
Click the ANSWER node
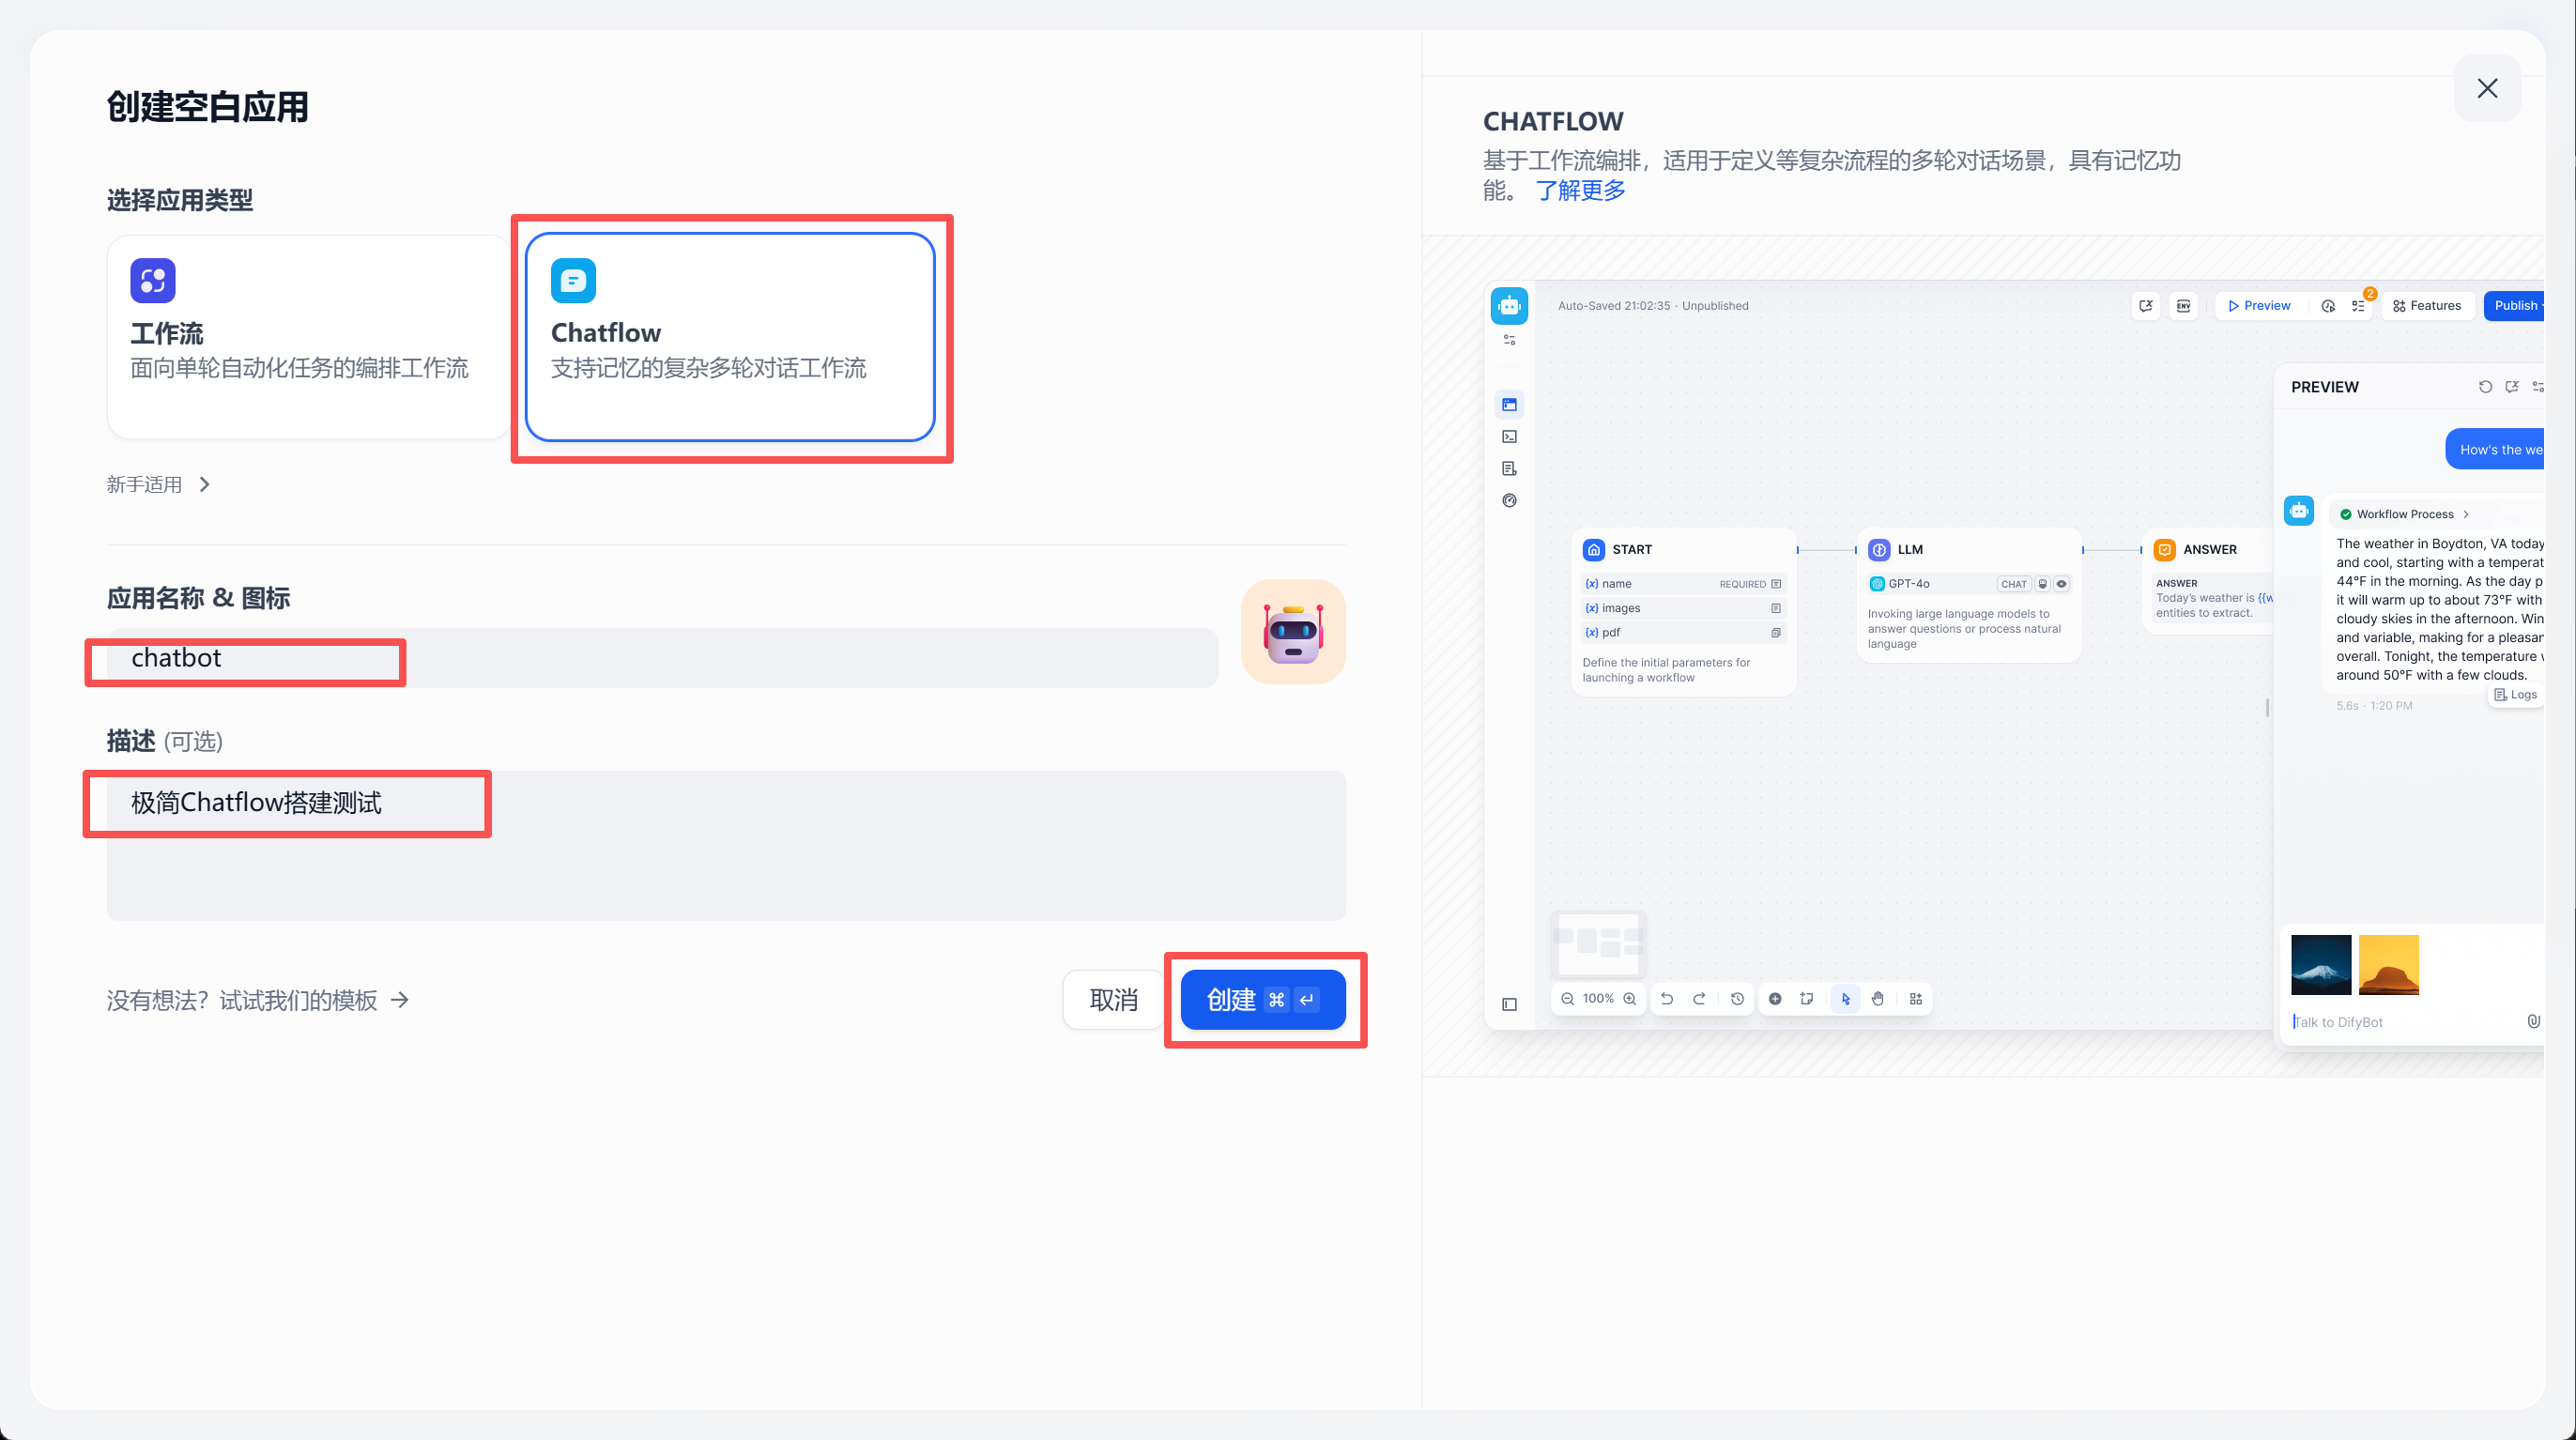tap(2207, 580)
